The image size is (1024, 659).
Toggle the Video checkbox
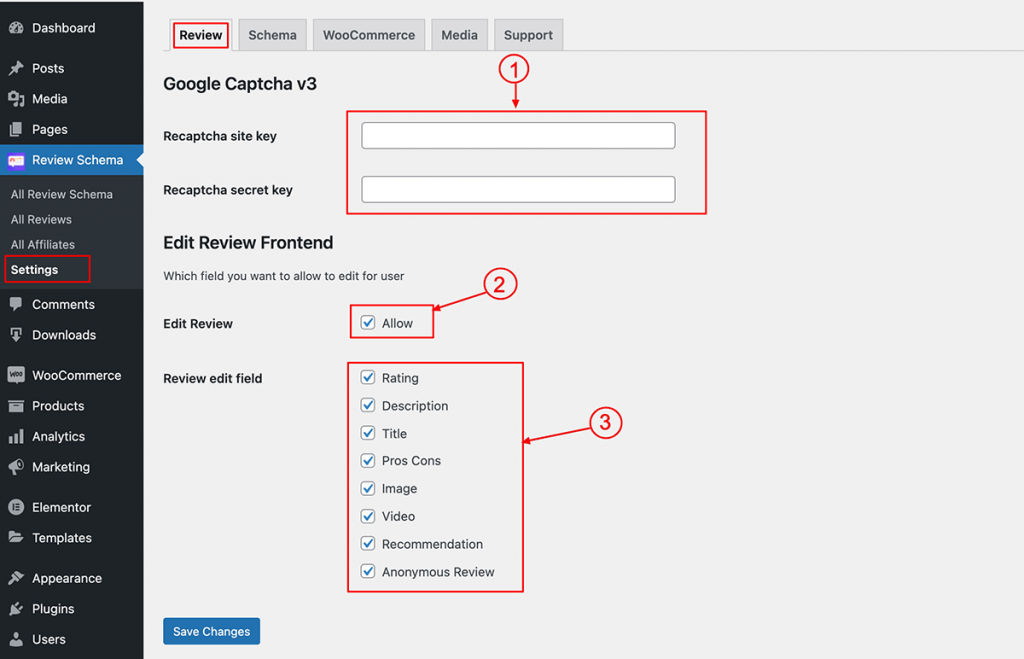click(368, 516)
